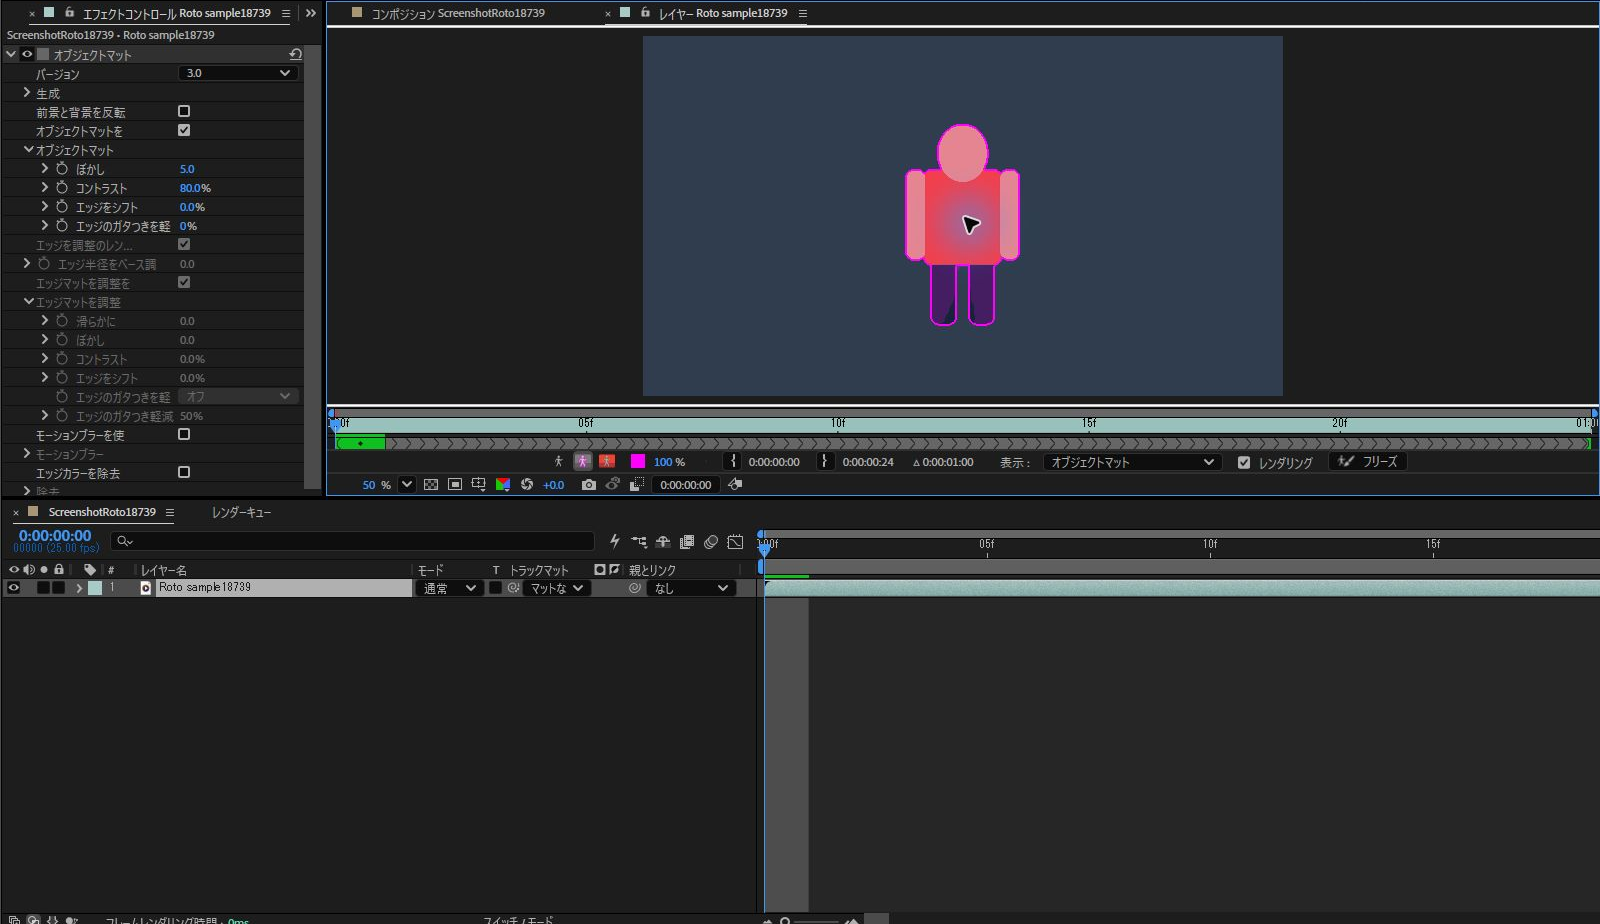This screenshot has height=924, width=1600.
Task: Toggle frame blending switch in timeline
Action: tap(687, 542)
